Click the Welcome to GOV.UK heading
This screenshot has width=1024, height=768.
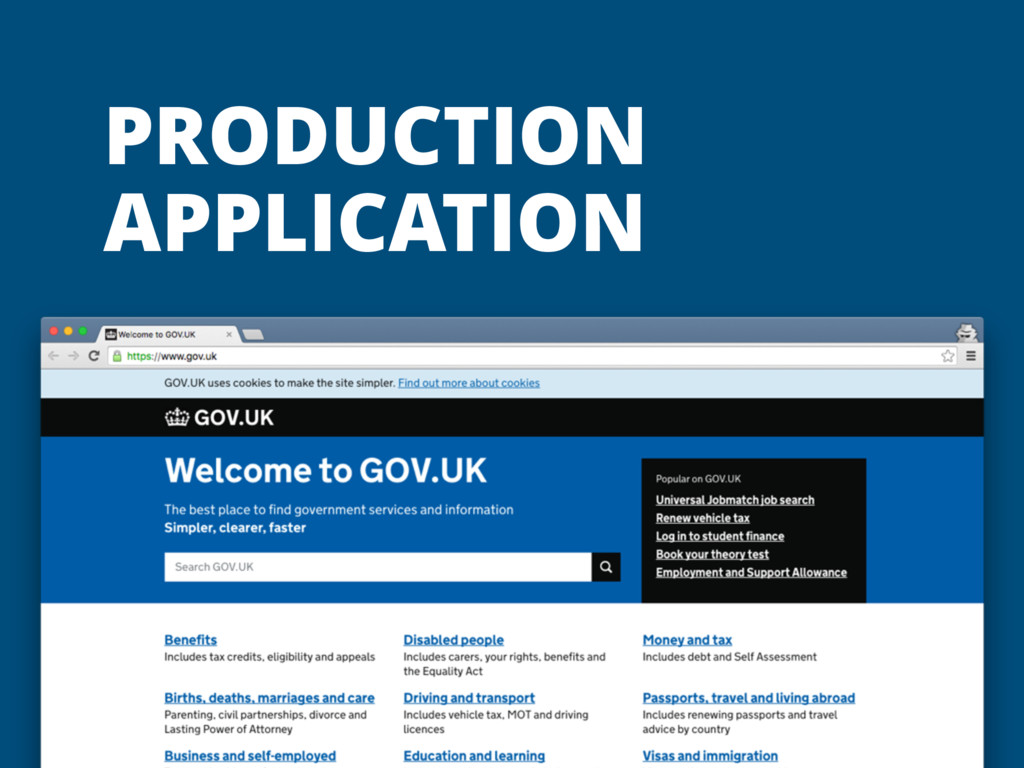tap(325, 470)
